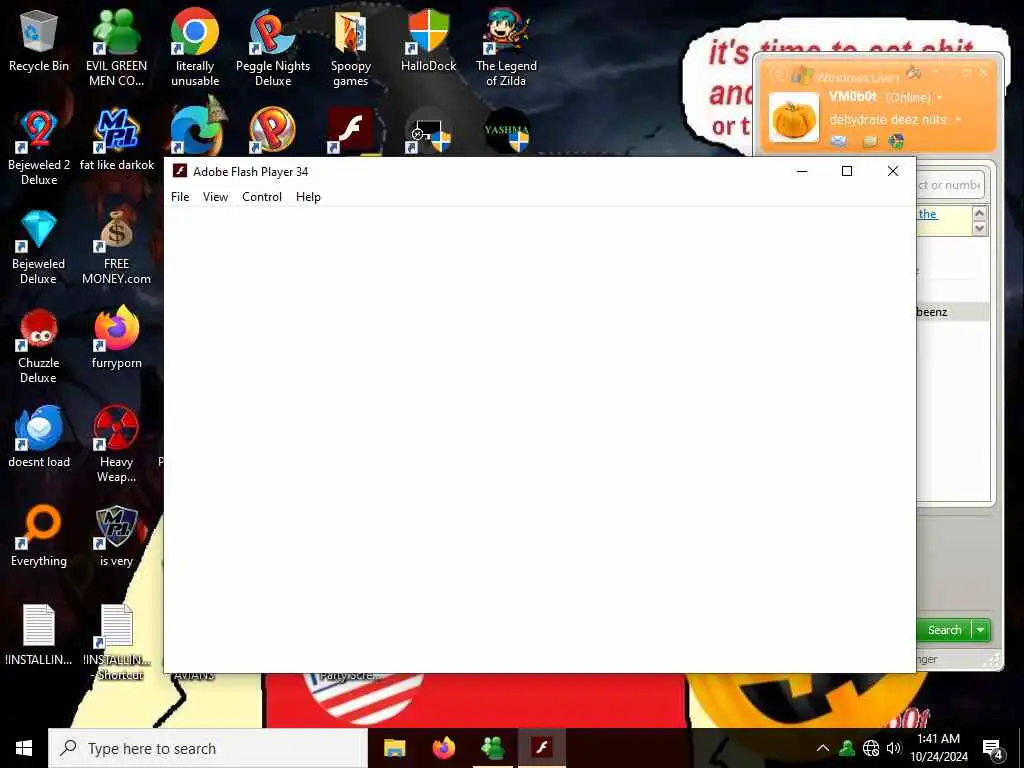Open the View menu in Flash Player
This screenshot has height=768, width=1024.
tap(215, 197)
